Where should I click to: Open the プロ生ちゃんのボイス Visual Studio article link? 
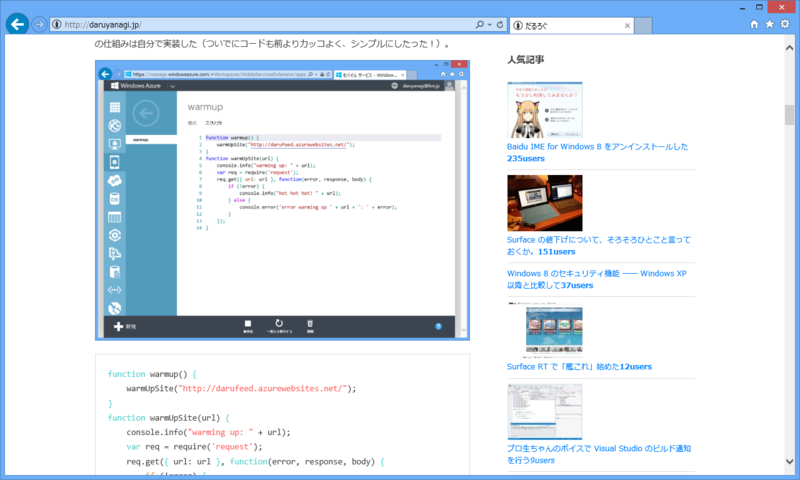coord(598,454)
